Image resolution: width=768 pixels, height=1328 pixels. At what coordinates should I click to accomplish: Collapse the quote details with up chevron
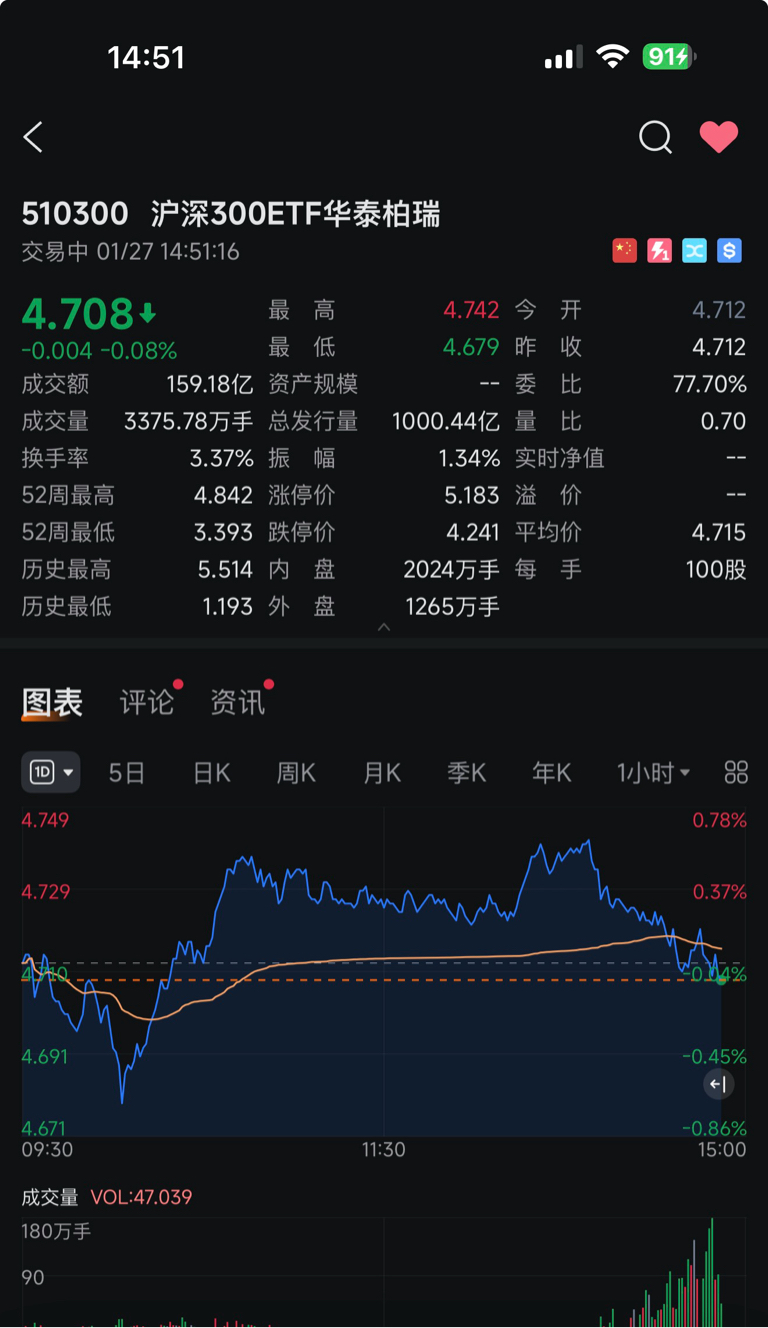[384, 627]
